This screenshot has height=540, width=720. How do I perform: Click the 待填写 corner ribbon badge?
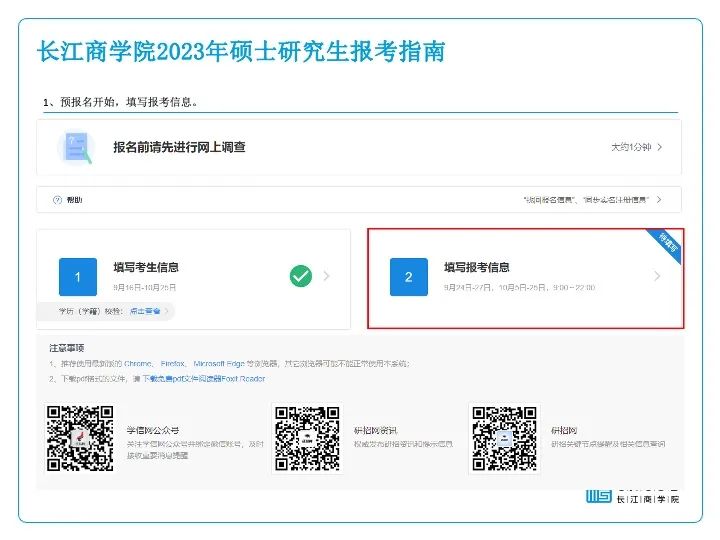(668, 243)
